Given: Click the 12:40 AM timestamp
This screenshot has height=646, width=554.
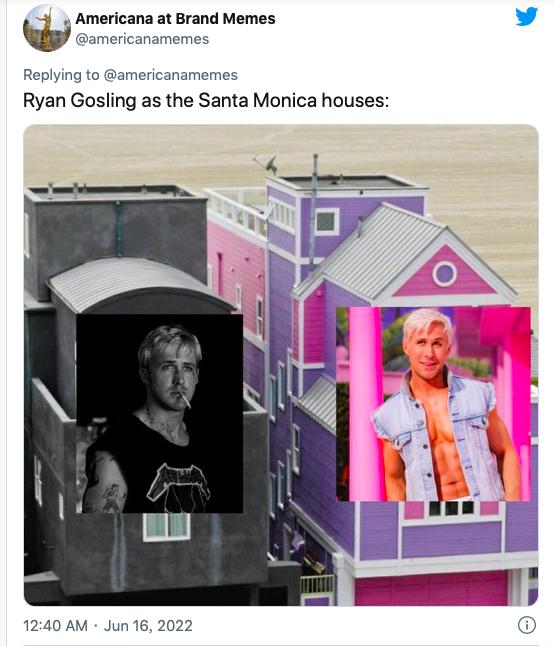Looking at the screenshot, I should click(x=55, y=625).
